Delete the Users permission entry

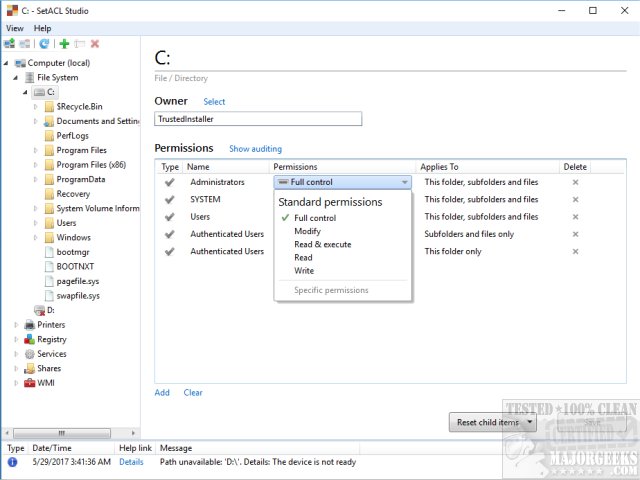576,217
